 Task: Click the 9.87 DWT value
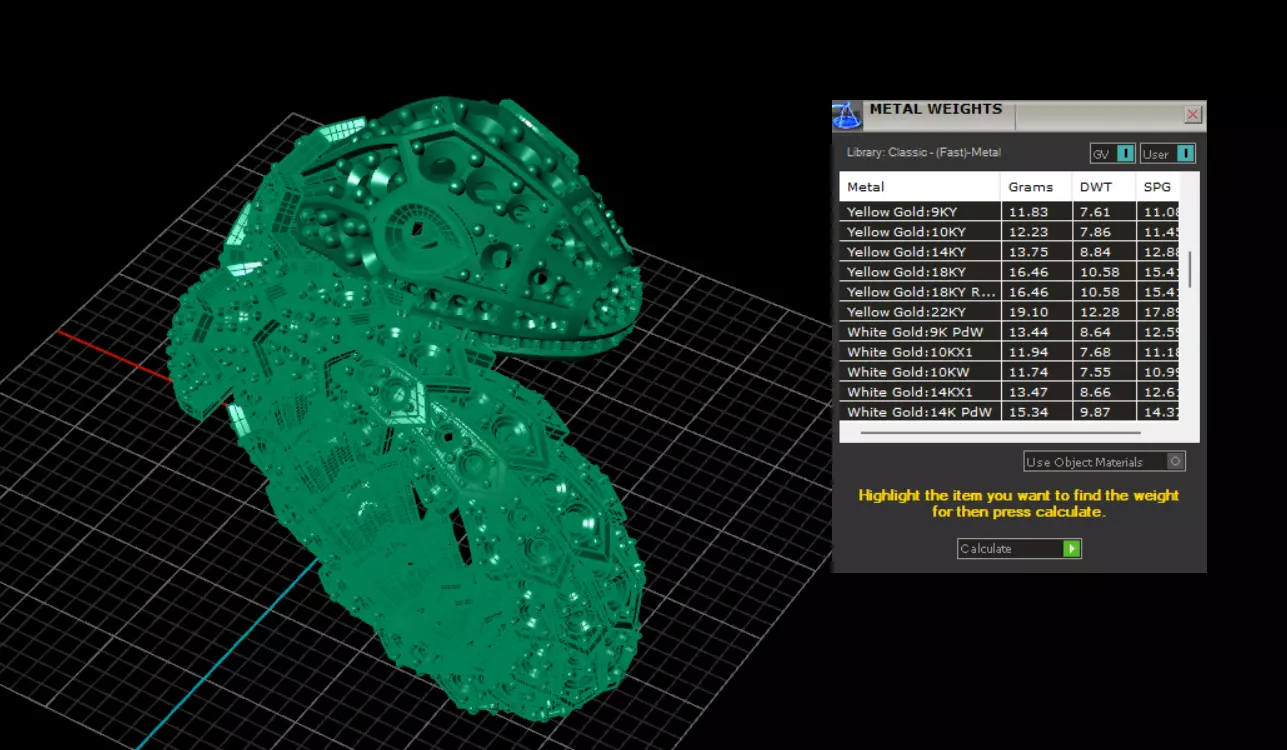pyautogui.click(x=1095, y=412)
